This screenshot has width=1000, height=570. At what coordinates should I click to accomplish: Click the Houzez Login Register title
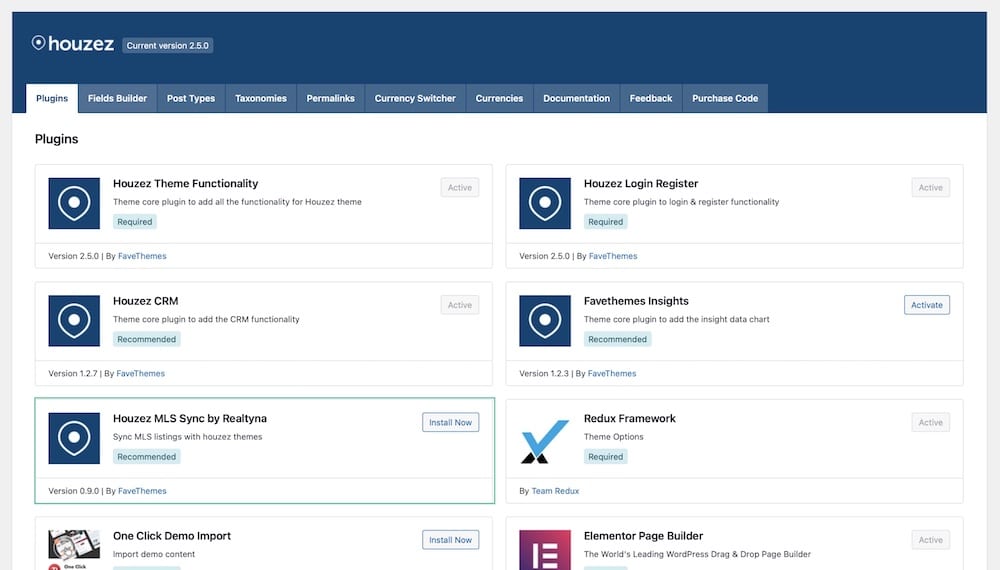point(641,184)
